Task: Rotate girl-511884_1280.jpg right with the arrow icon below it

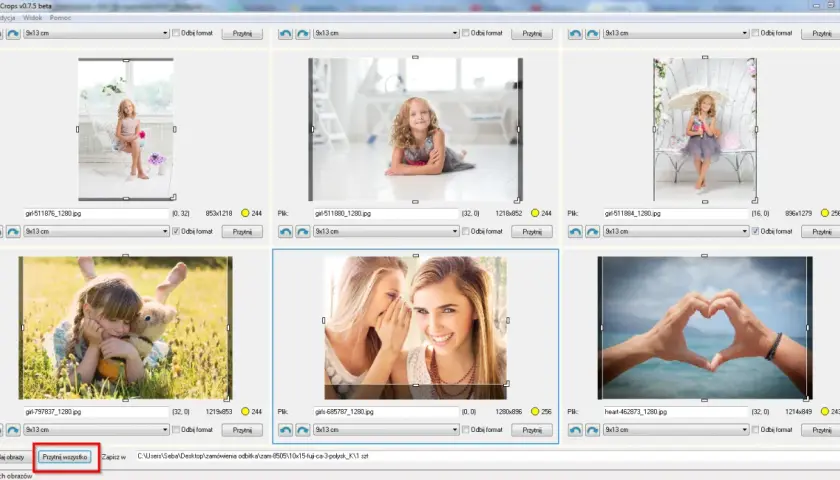Action: [x=592, y=231]
